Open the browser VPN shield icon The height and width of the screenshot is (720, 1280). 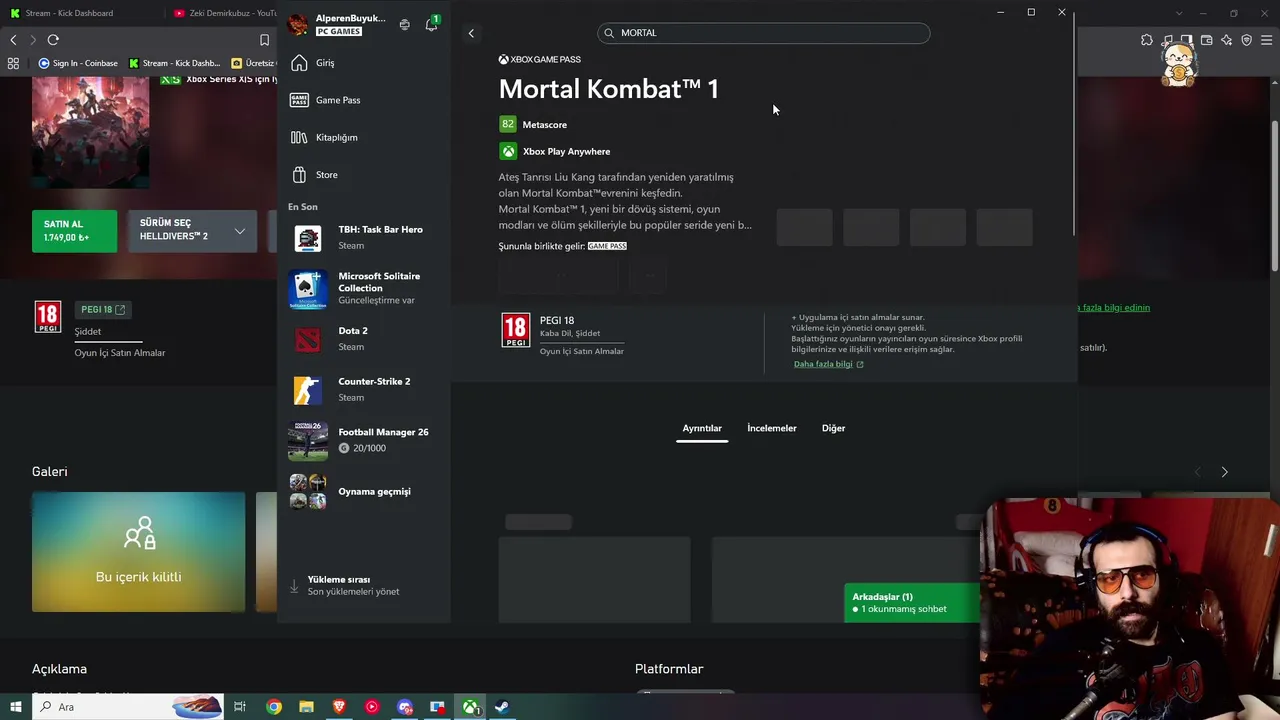(x=1247, y=40)
